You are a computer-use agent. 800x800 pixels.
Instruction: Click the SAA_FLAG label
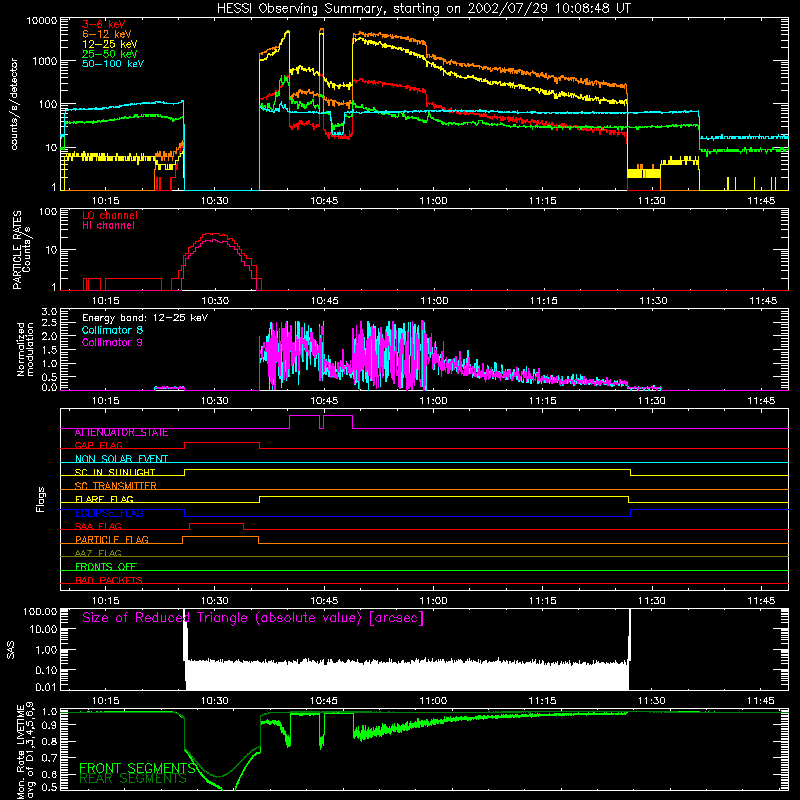point(98,527)
